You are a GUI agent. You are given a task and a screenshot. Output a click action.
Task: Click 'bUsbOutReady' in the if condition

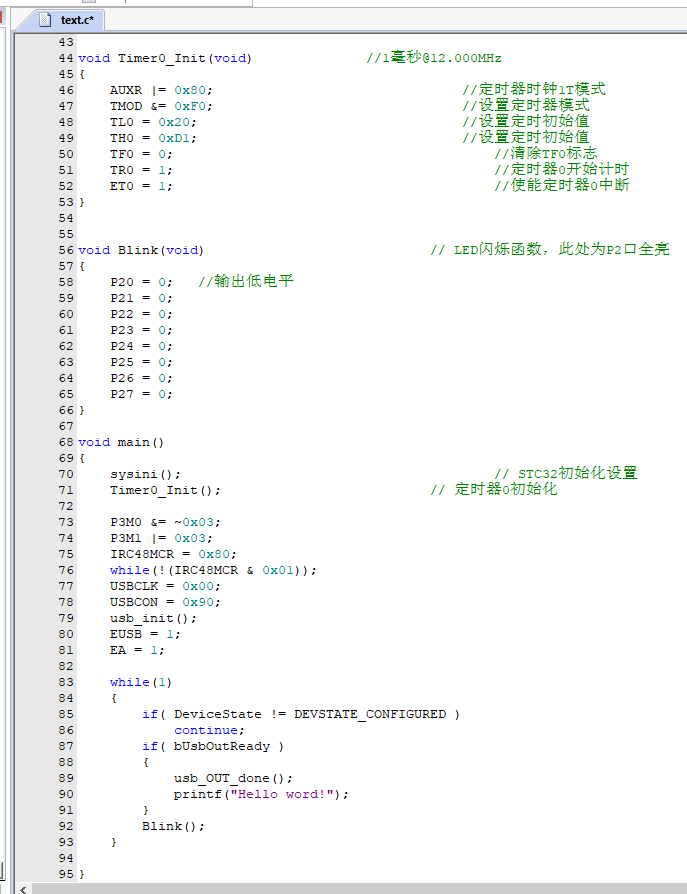222,746
